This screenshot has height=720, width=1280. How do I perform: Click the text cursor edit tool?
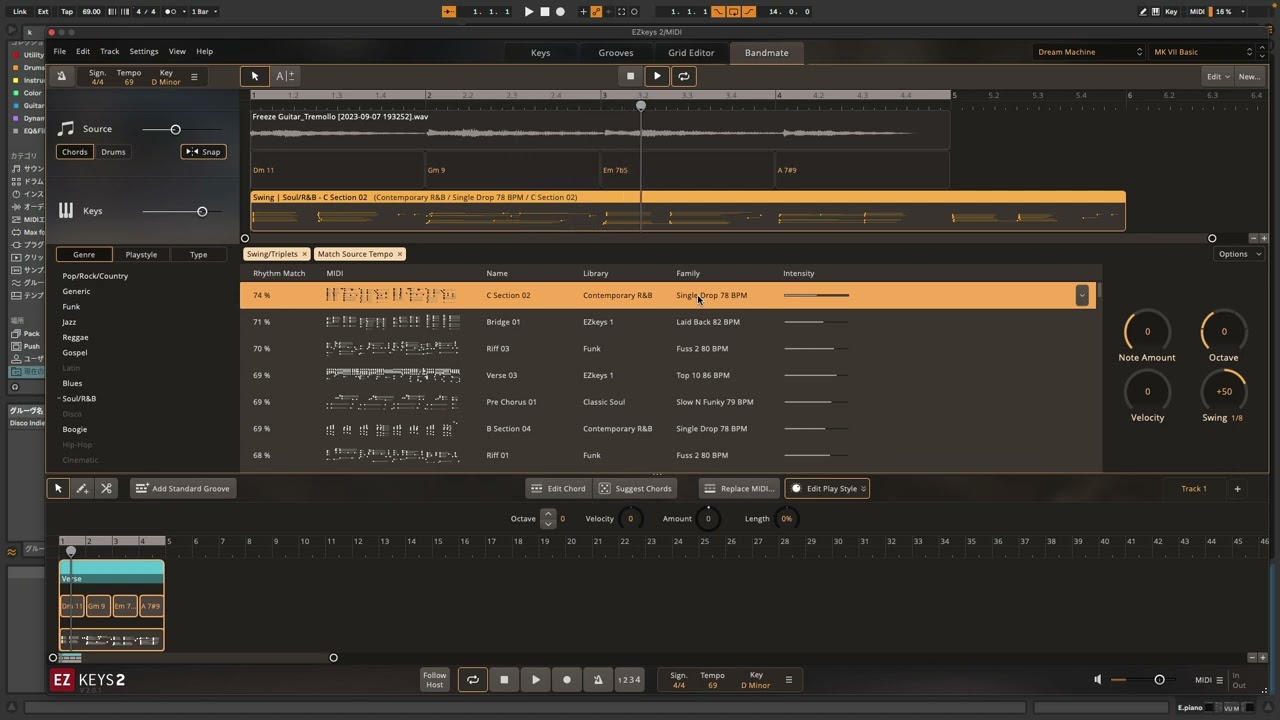tap(284, 76)
